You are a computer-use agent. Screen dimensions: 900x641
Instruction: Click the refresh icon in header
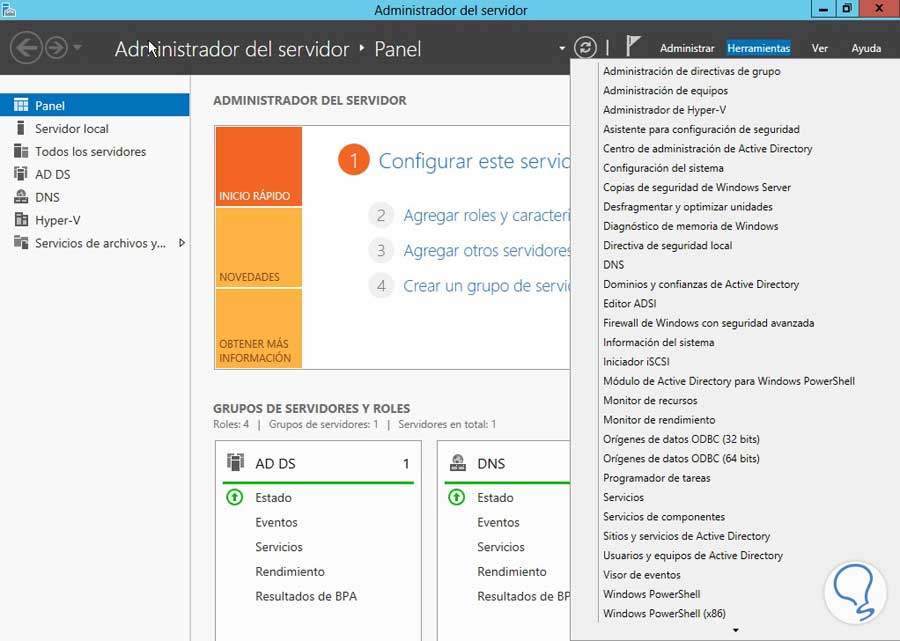[585, 47]
